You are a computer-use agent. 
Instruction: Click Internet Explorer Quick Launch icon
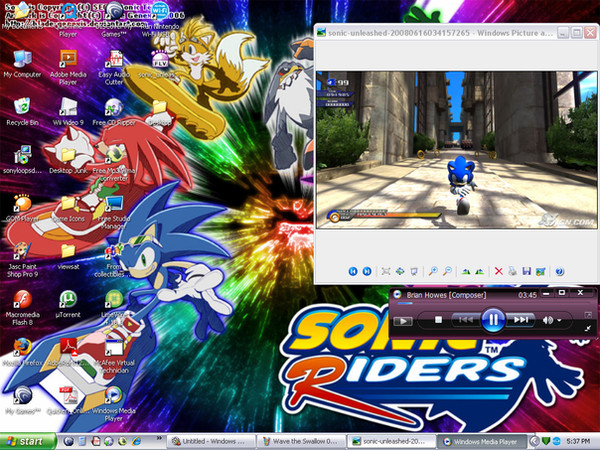(x=136, y=441)
